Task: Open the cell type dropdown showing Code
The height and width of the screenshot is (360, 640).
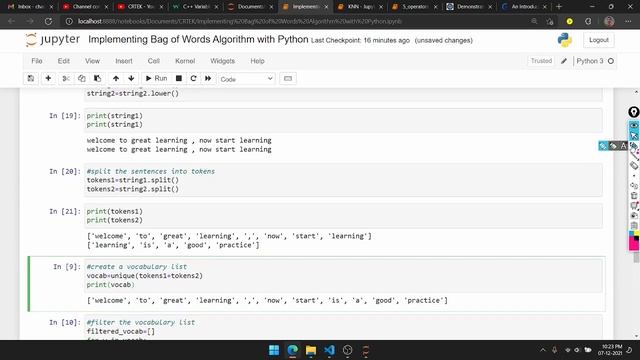Action: pos(247,79)
